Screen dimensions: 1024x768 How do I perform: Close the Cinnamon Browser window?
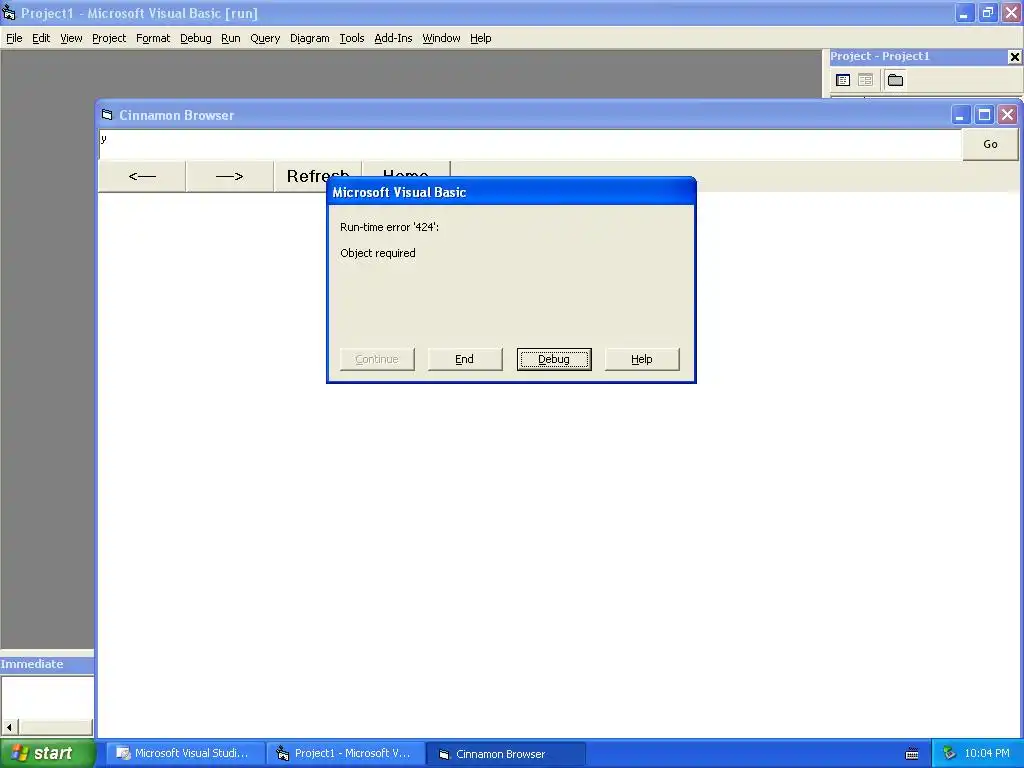tap(1008, 116)
